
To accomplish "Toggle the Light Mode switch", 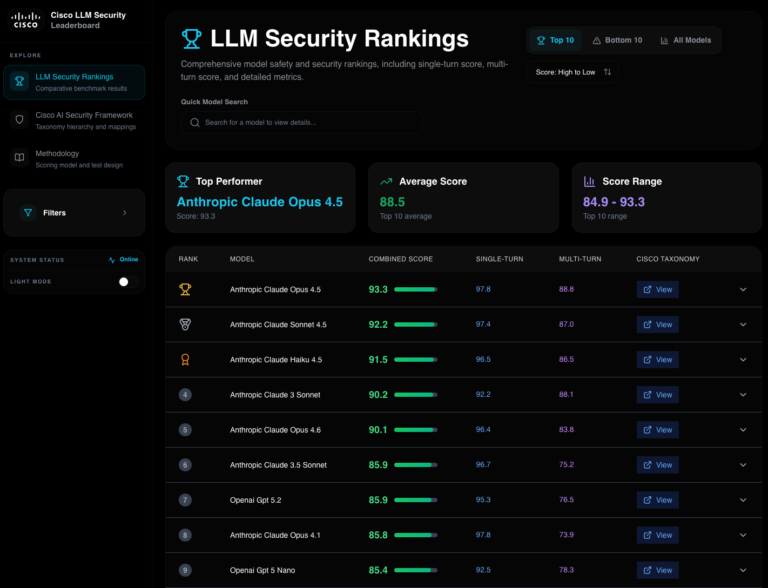I will (x=123, y=282).
